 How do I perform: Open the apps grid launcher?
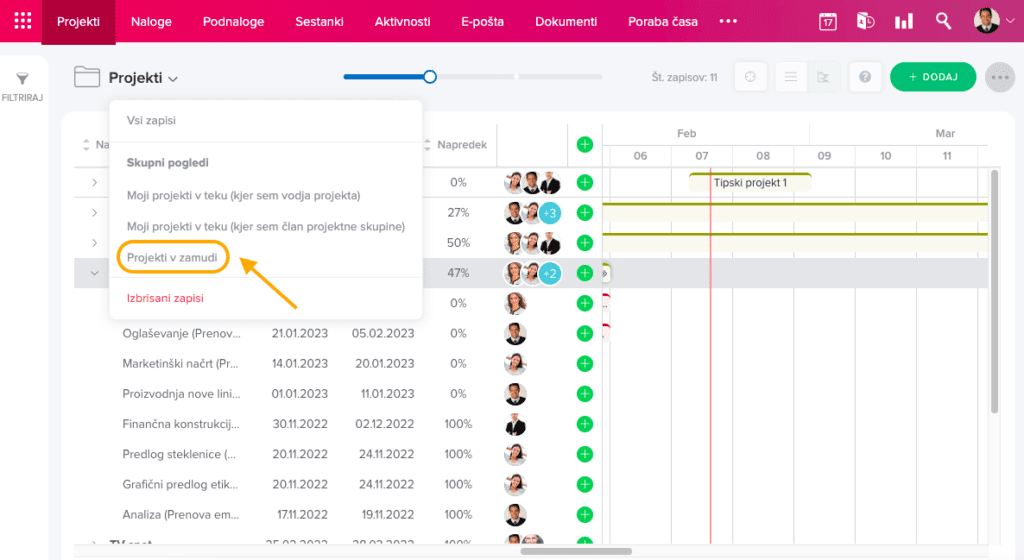pyautogui.click(x=22, y=21)
